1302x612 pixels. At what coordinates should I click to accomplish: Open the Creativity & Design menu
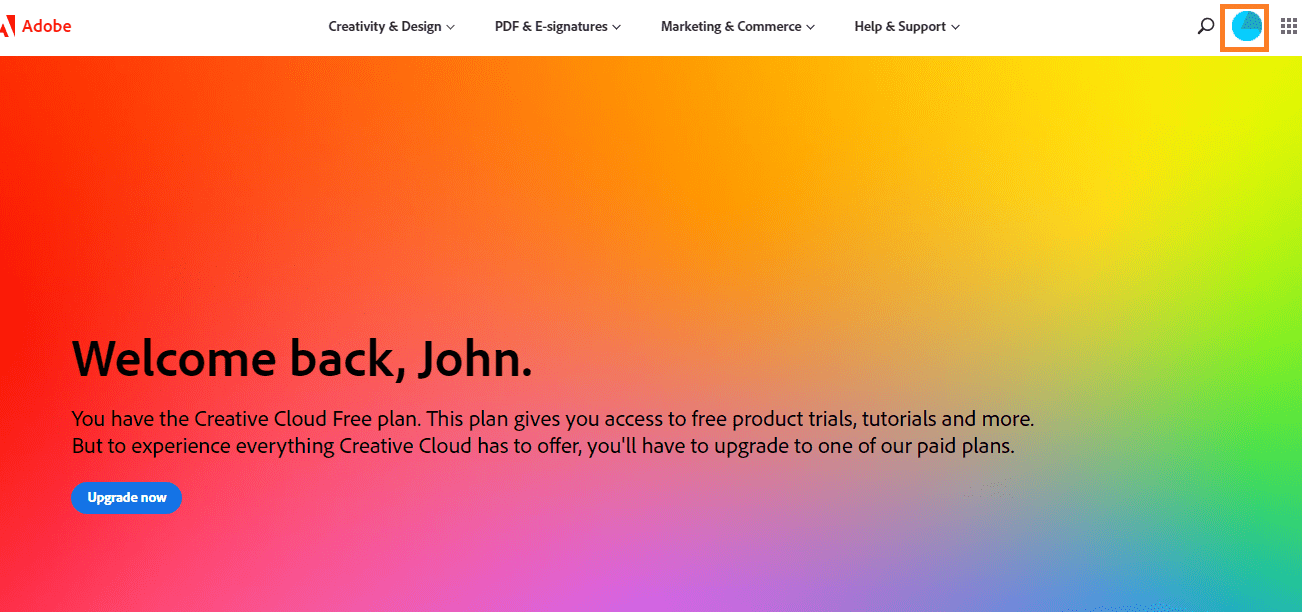pyautogui.click(x=385, y=26)
